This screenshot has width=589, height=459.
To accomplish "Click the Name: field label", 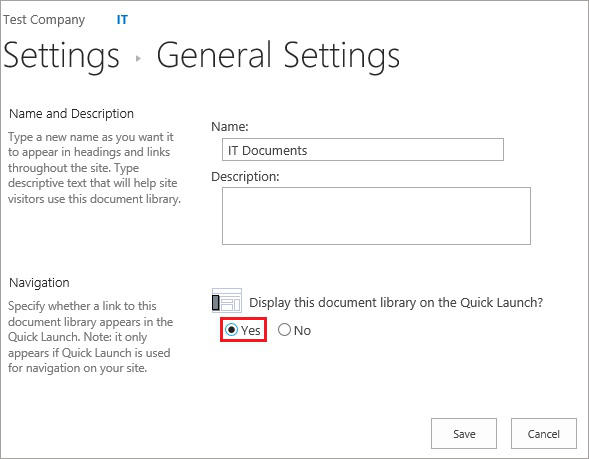I will point(230,127).
